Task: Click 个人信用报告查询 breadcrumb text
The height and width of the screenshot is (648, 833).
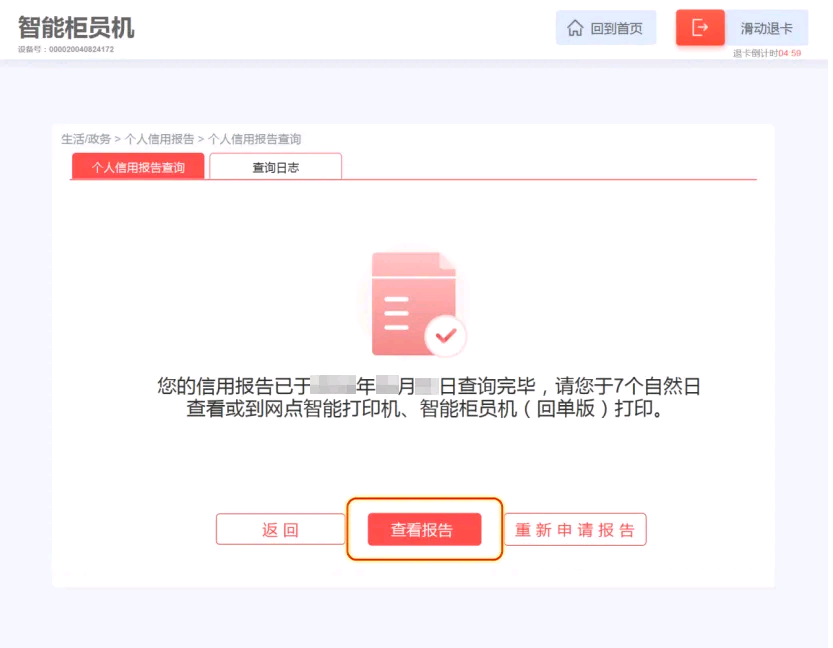Action: click(x=256, y=140)
